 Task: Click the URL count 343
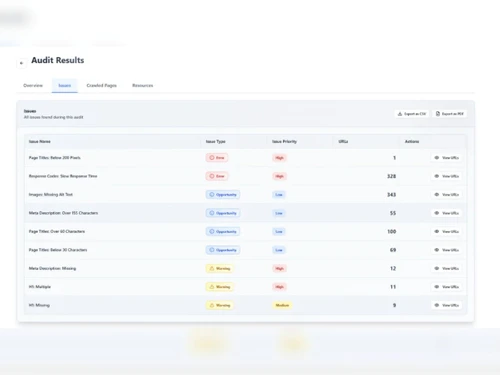[391, 195]
